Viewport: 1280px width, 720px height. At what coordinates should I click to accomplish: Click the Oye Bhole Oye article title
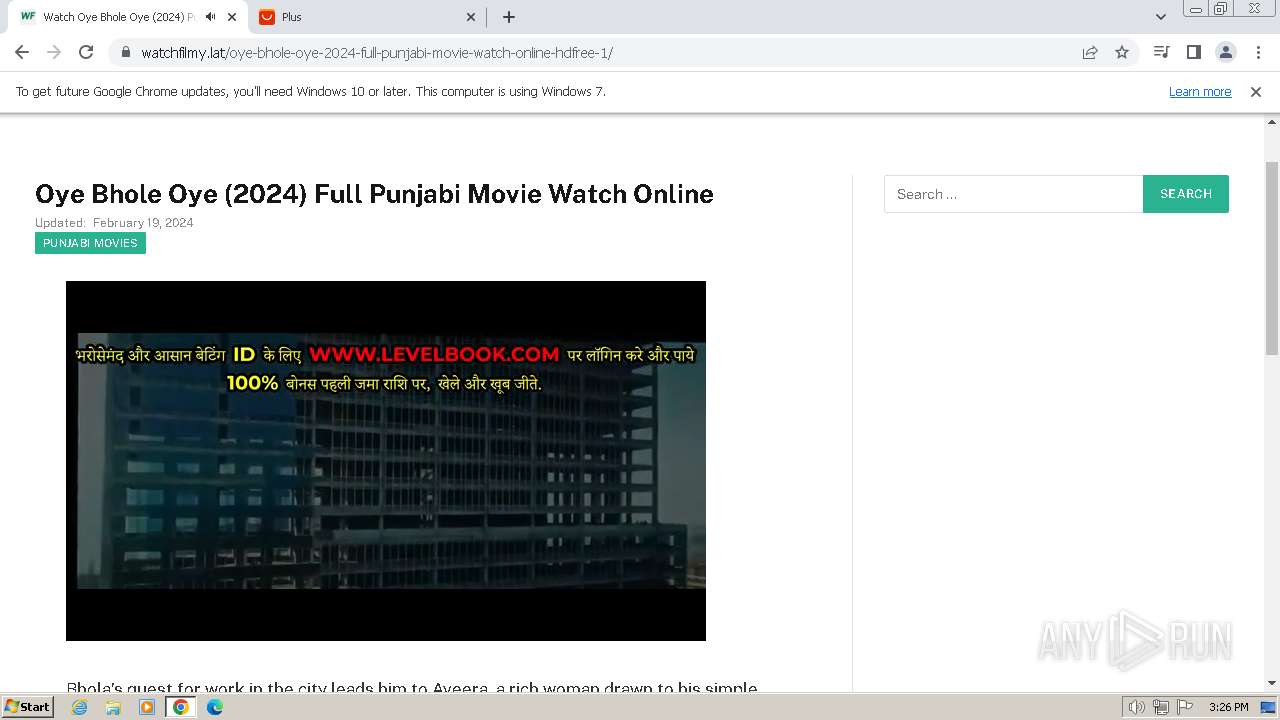coord(374,194)
